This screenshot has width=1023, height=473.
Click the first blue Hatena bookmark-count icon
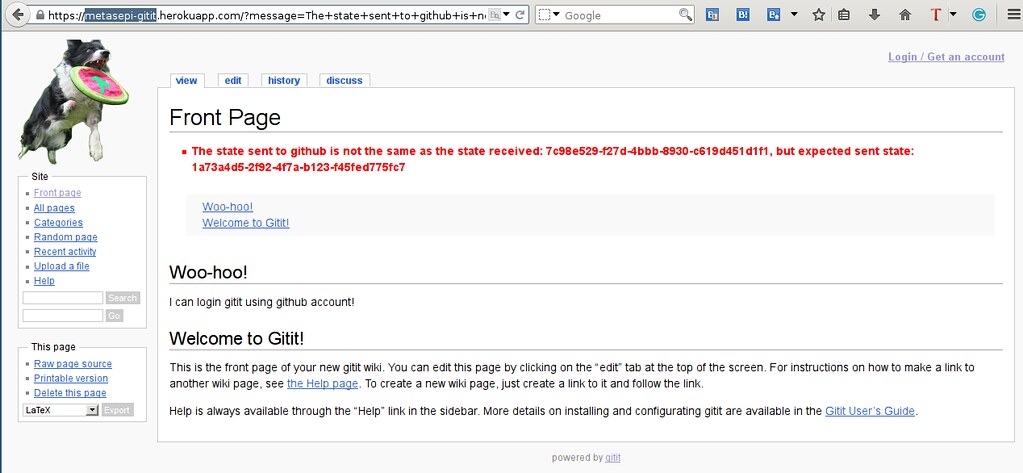713,15
